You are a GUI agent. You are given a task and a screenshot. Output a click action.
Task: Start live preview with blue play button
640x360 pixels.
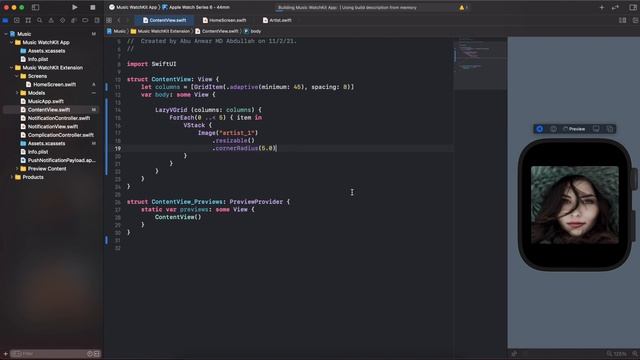click(539, 129)
